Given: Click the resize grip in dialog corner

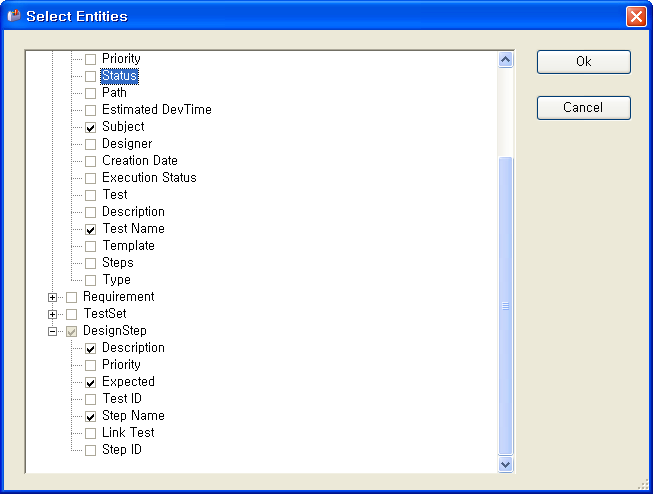Looking at the screenshot, I should [643, 484].
